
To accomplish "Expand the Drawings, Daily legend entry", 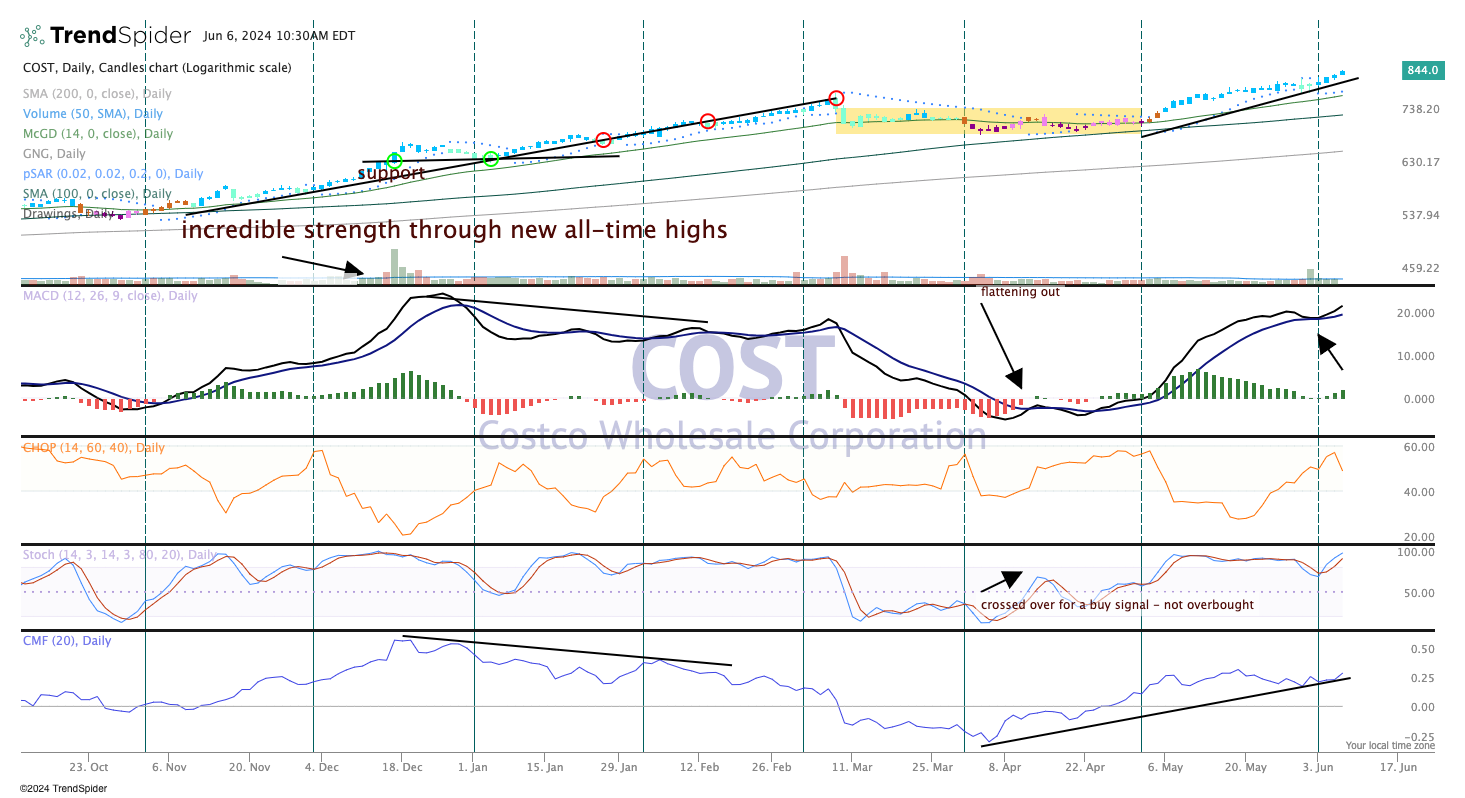I will click(66, 215).
